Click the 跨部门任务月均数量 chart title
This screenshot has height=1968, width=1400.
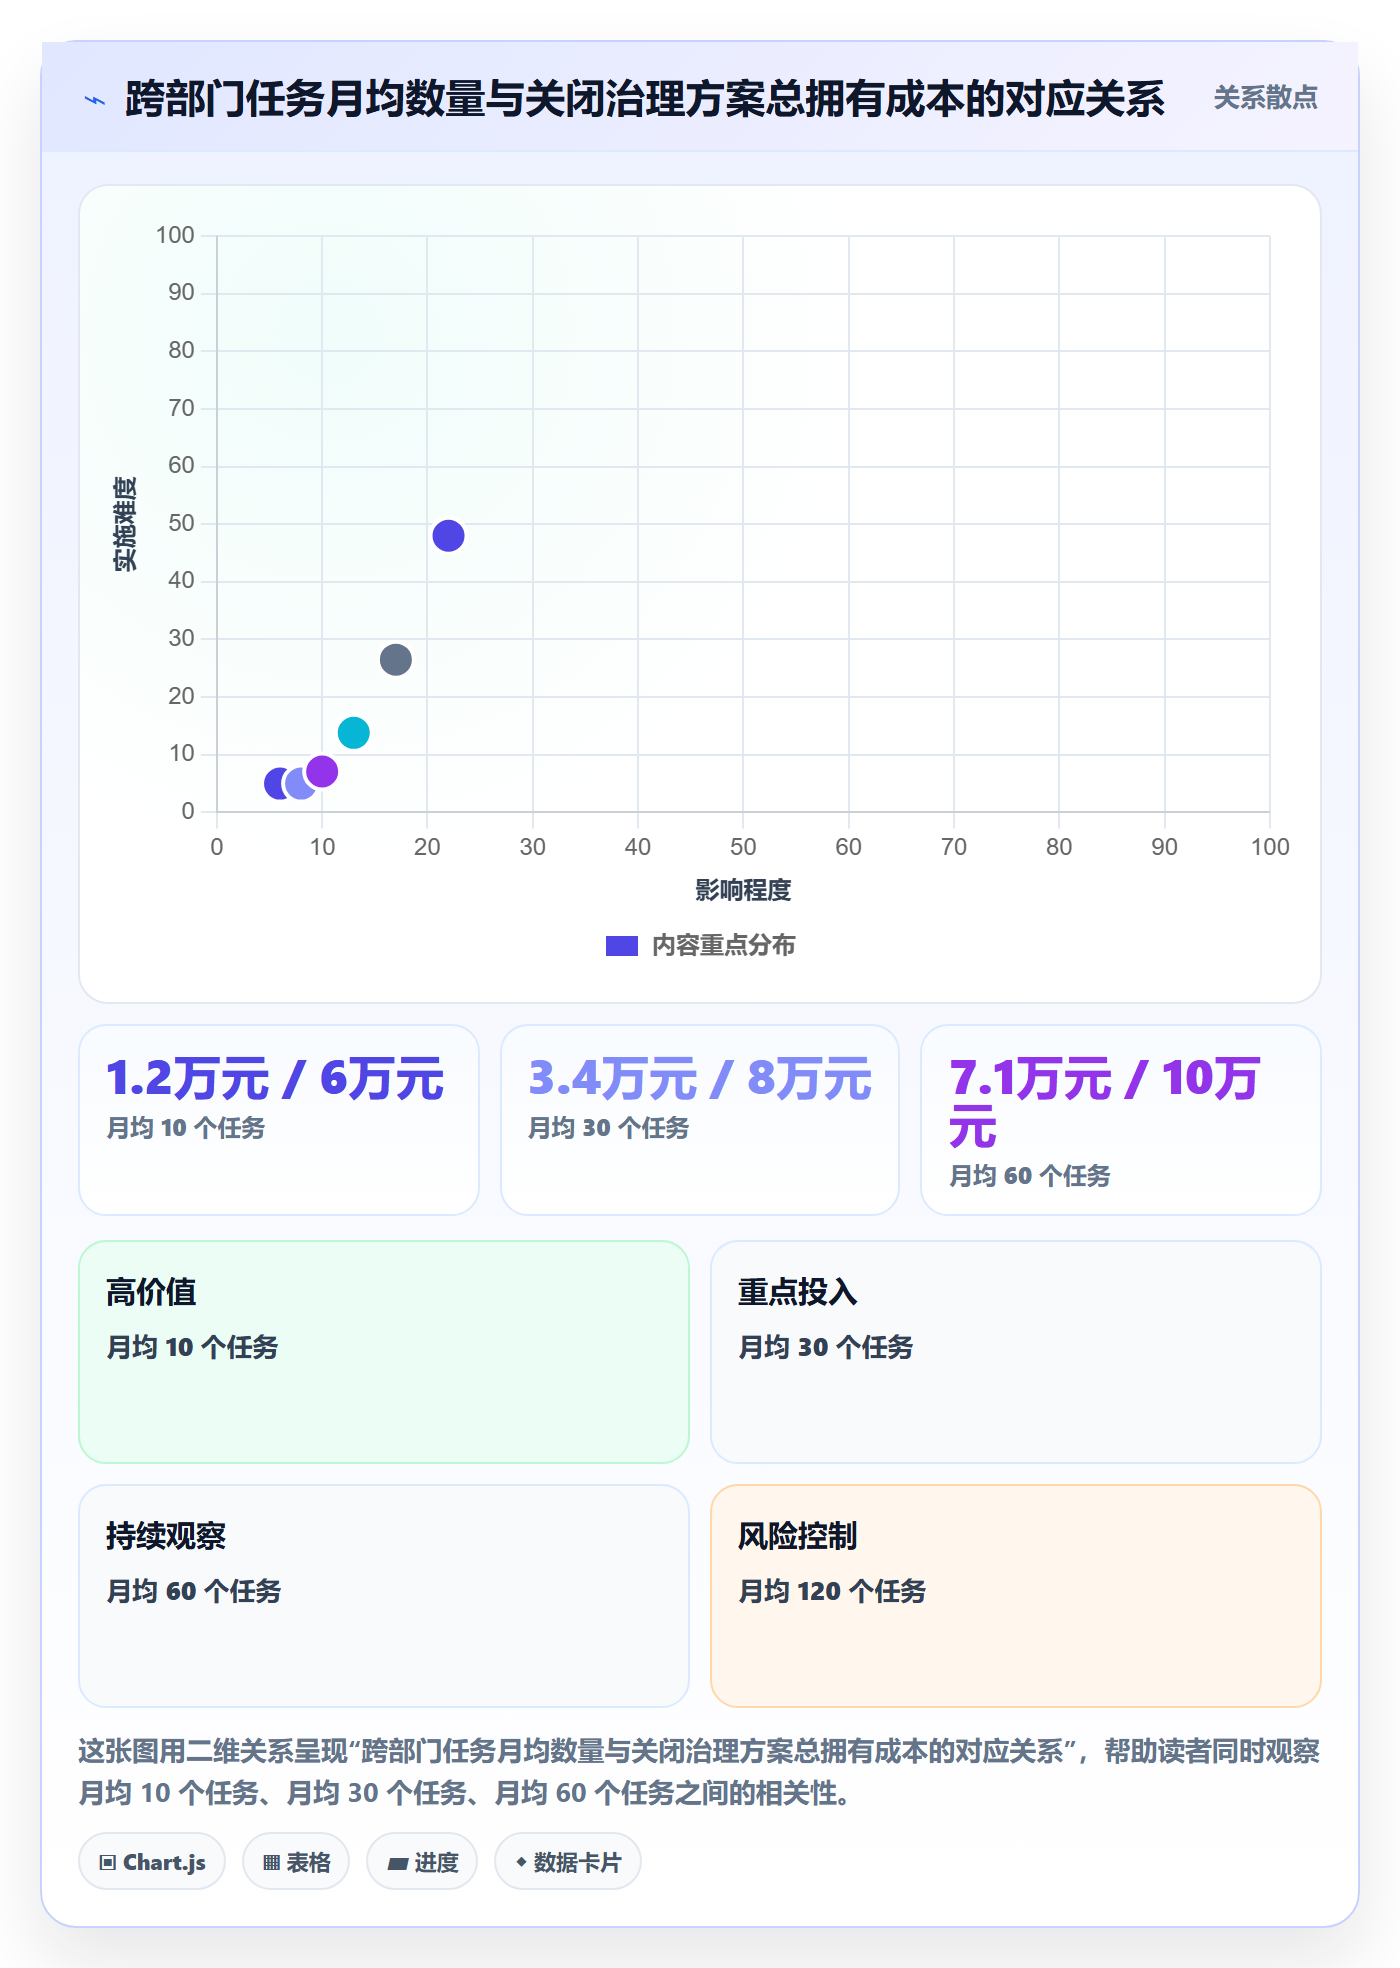pyautogui.click(x=645, y=99)
